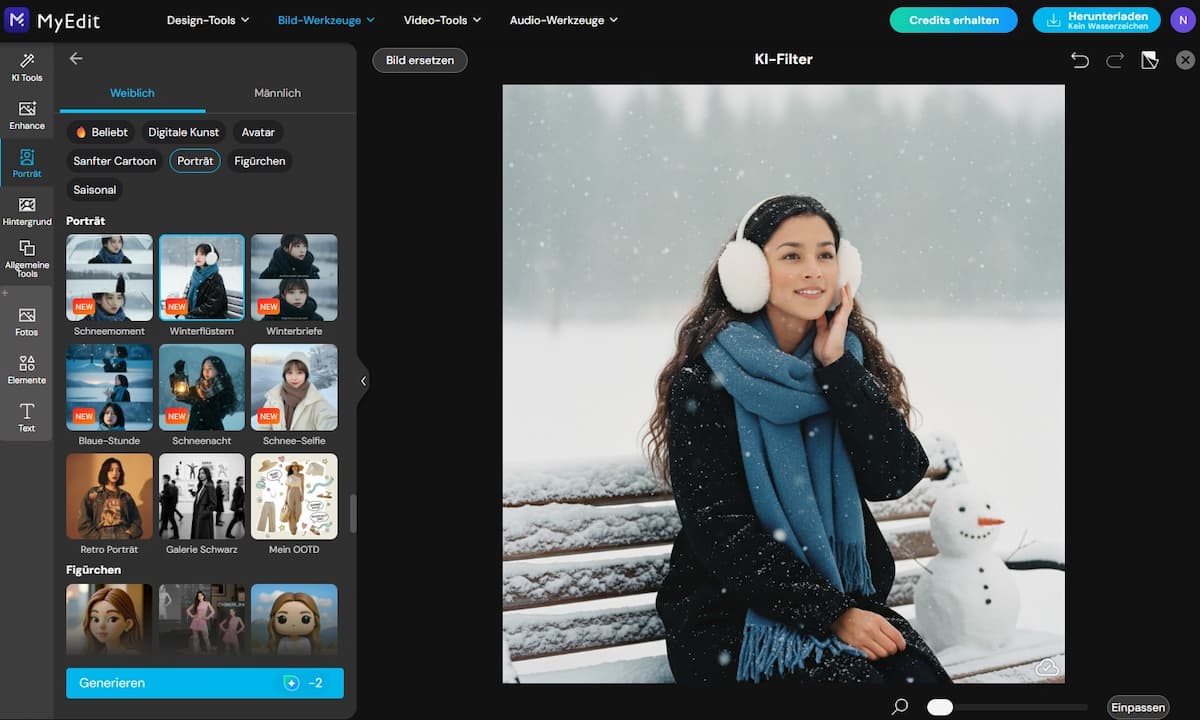
Task: Activate the Saisonal filter chip
Action: pos(94,189)
